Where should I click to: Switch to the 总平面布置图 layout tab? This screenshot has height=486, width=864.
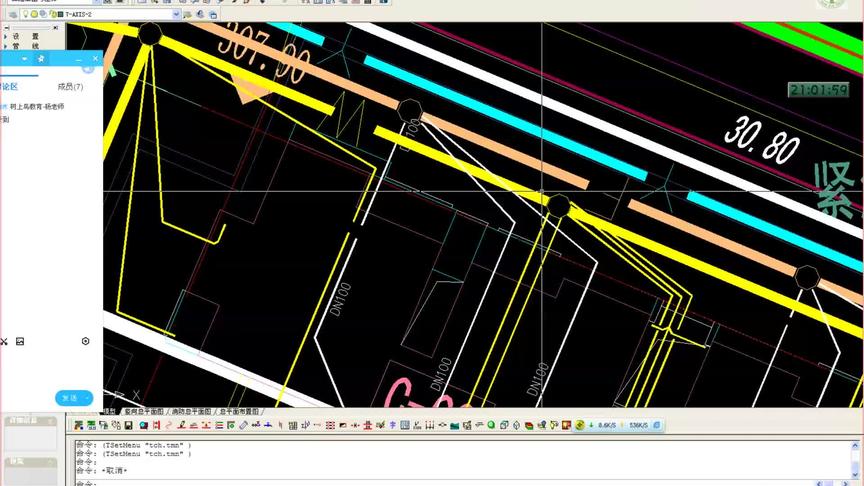239,412
